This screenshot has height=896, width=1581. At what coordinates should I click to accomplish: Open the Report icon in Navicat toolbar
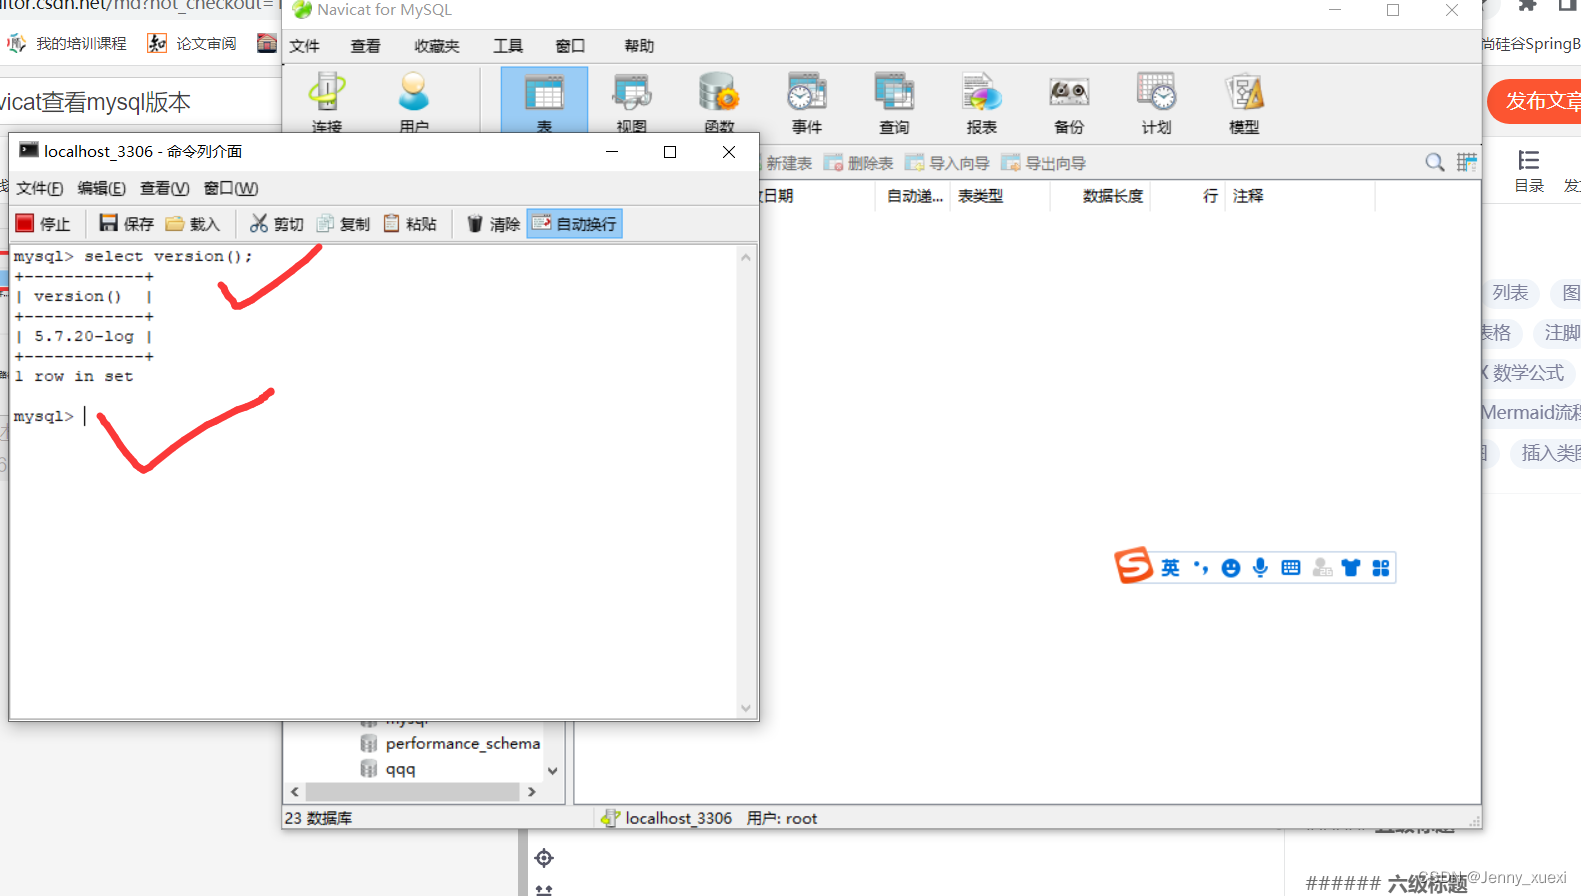click(x=981, y=103)
